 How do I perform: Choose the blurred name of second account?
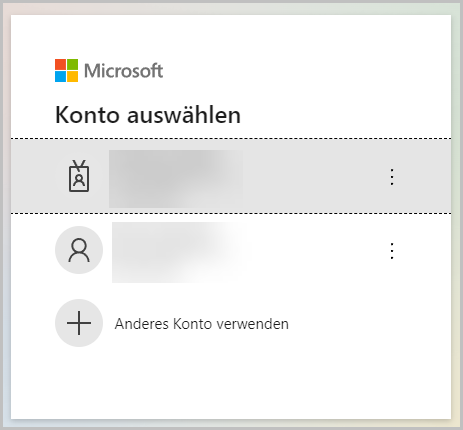coord(179,252)
